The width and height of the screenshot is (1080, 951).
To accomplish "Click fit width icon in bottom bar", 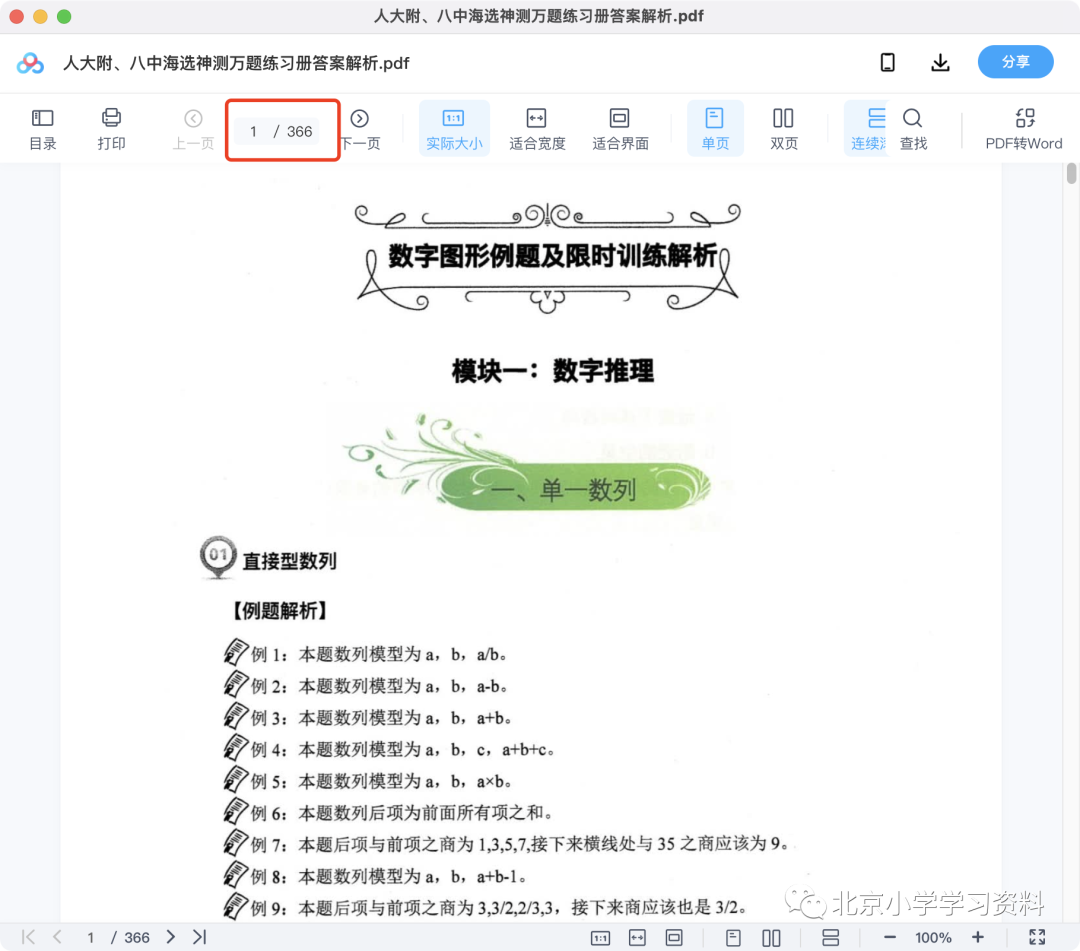I will click(x=637, y=938).
